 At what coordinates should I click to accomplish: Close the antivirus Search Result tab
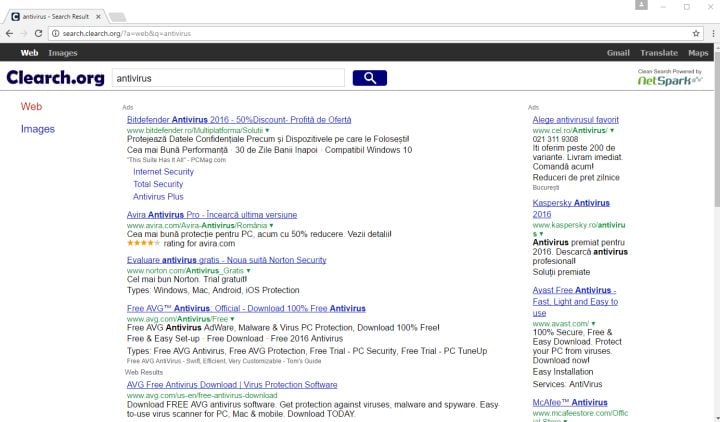(98, 17)
